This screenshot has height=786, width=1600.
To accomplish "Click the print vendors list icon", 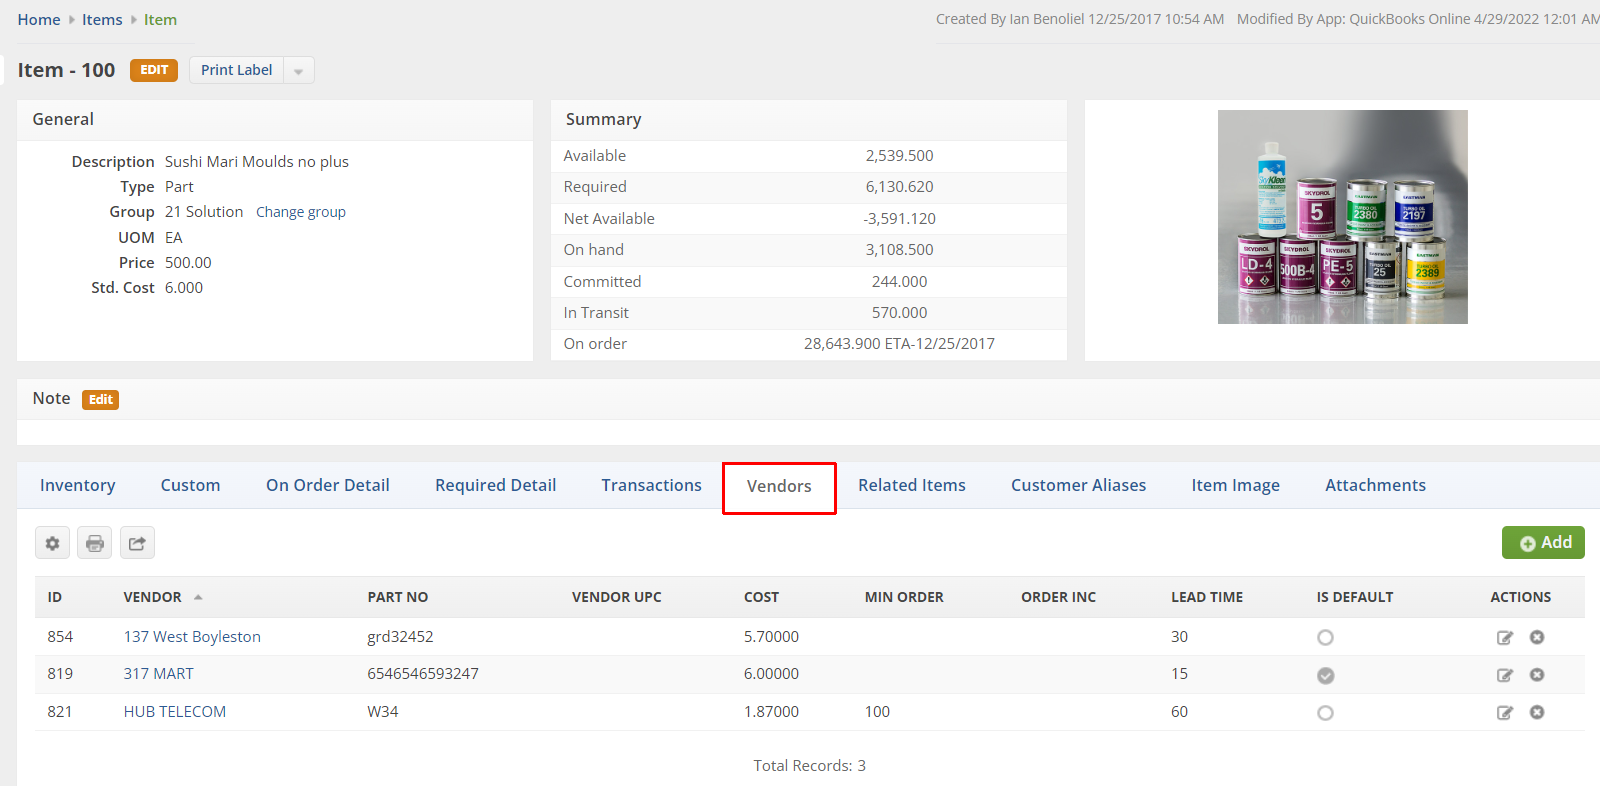I will pyautogui.click(x=95, y=543).
